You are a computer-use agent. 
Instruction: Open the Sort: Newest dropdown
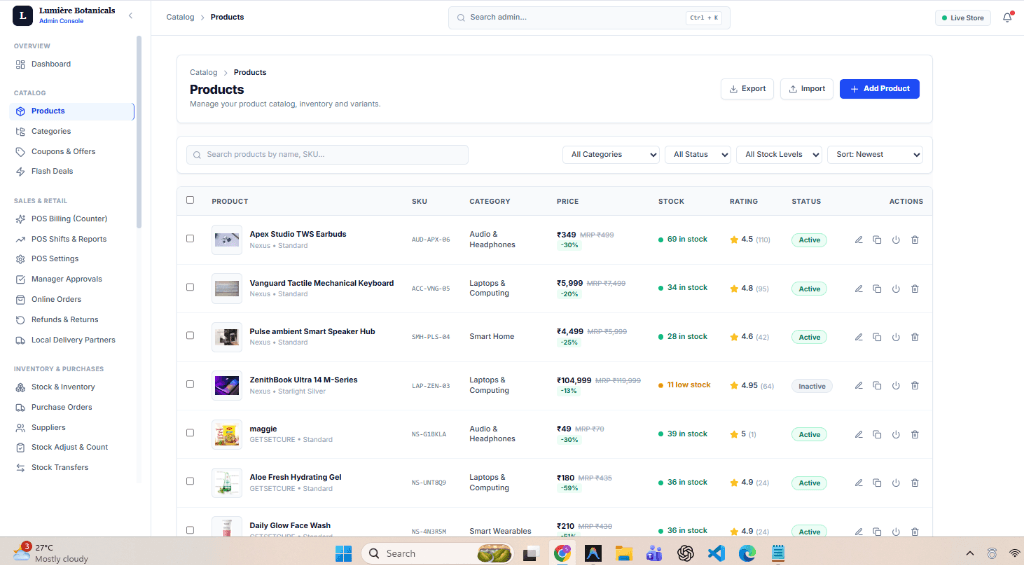(x=875, y=154)
